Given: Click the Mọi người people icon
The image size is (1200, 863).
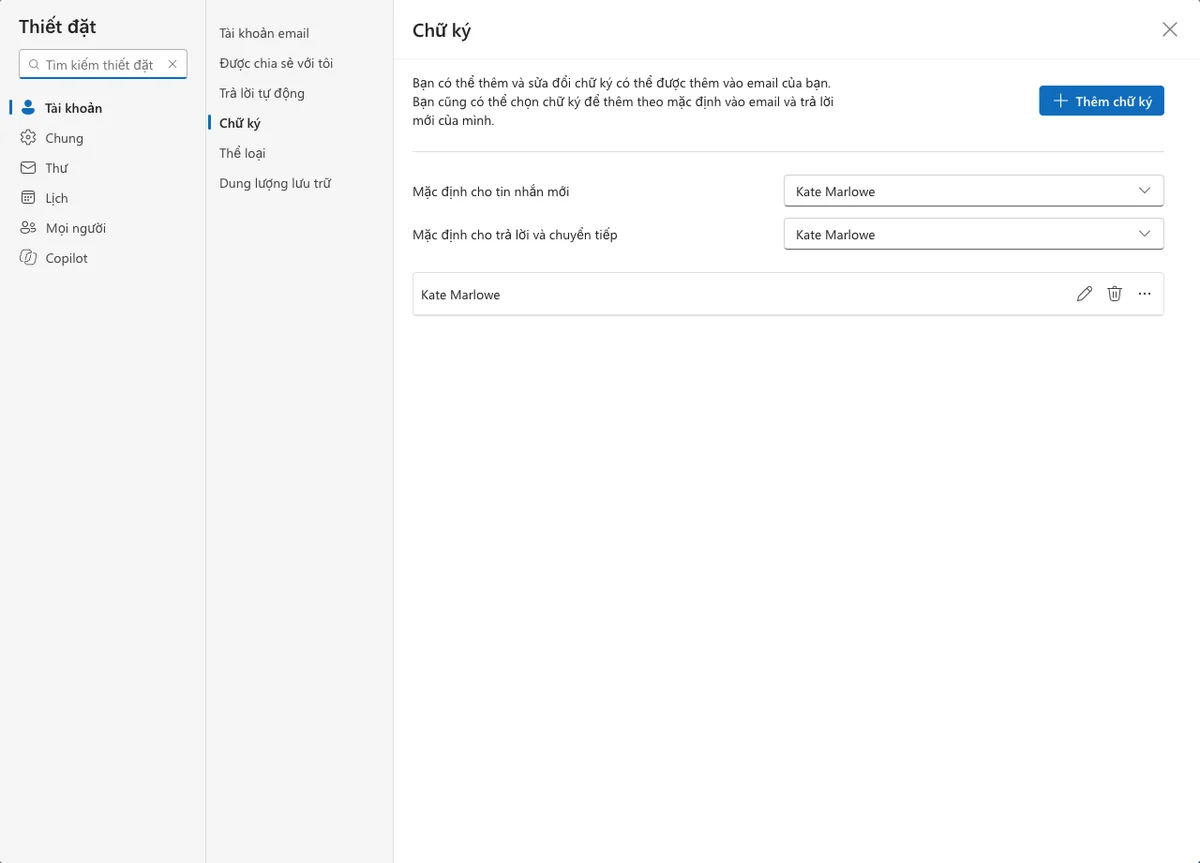Looking at the screenshot, I should (x=28, y=228).
